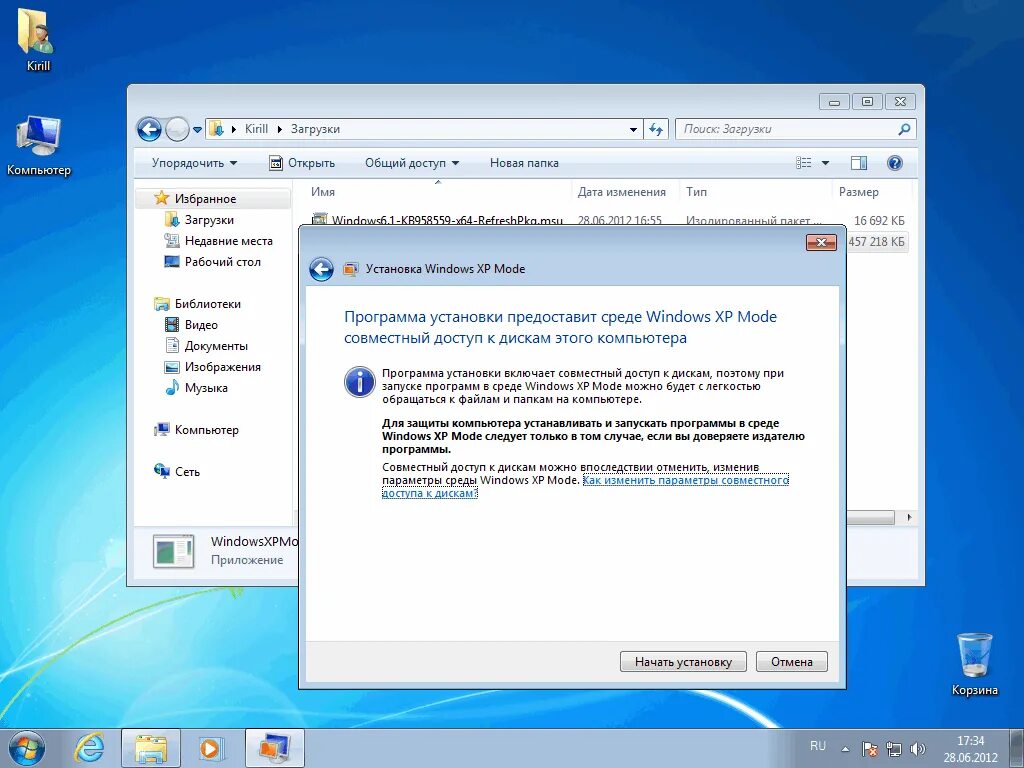The width and height of the screenshot is (1024, 768).
Task: Click WindowsXPMode thumbnail in details pane
Action: click(173, 551)
